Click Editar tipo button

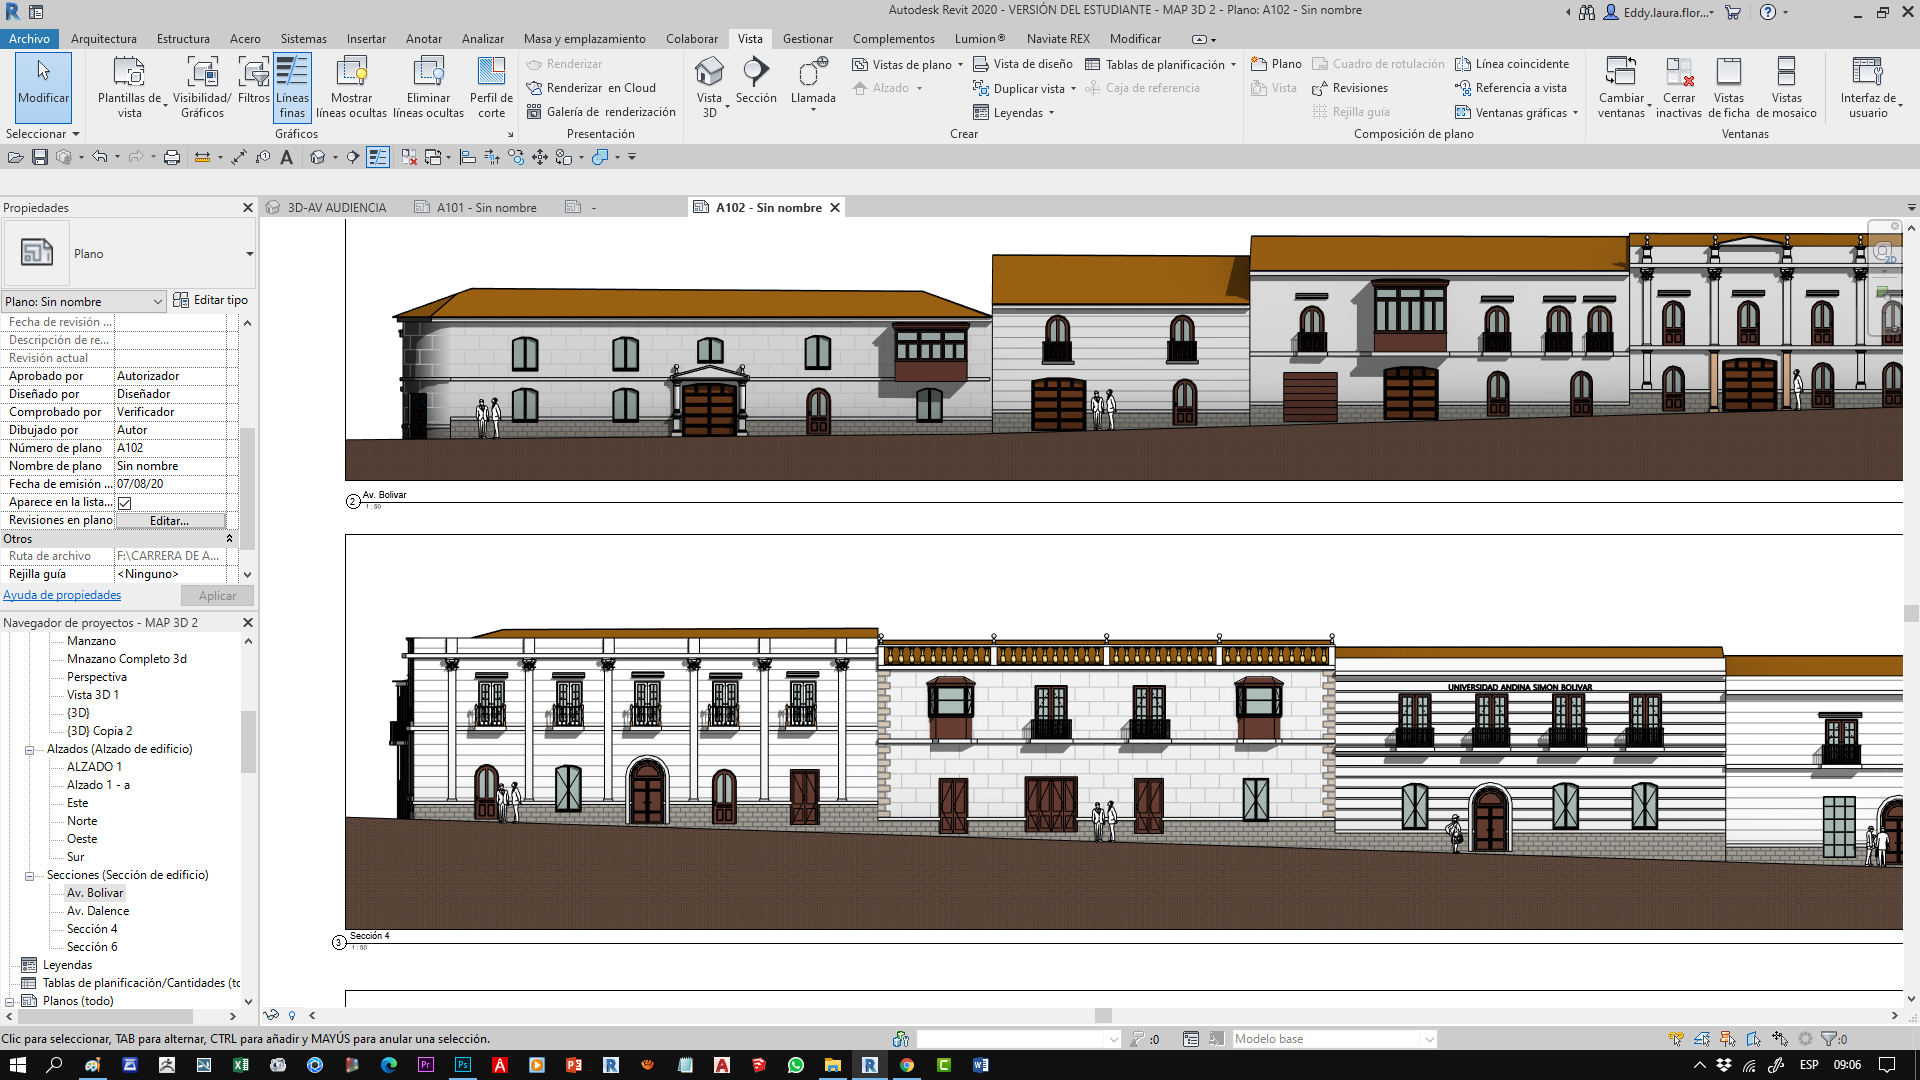pyautogui.click(x=211, y=300)
